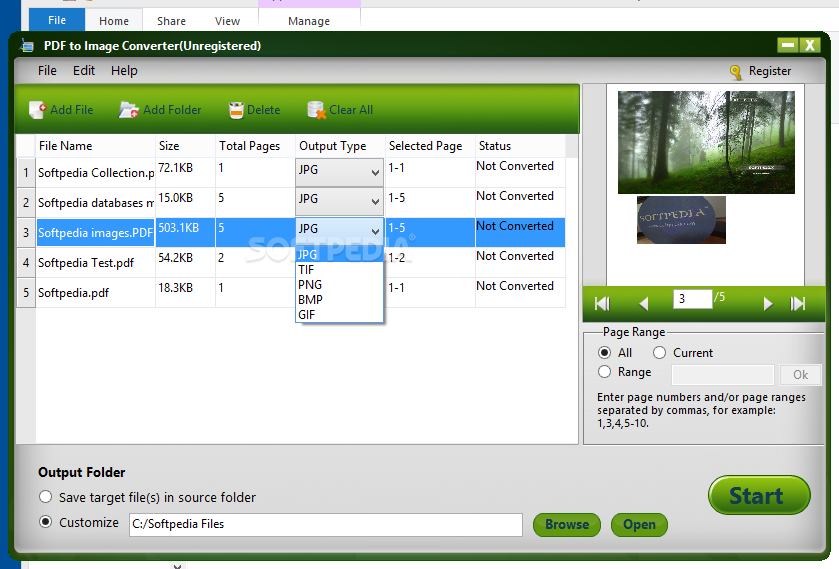The image size is (839, 569).
Task: Click the Size column header
Action: 185,146
